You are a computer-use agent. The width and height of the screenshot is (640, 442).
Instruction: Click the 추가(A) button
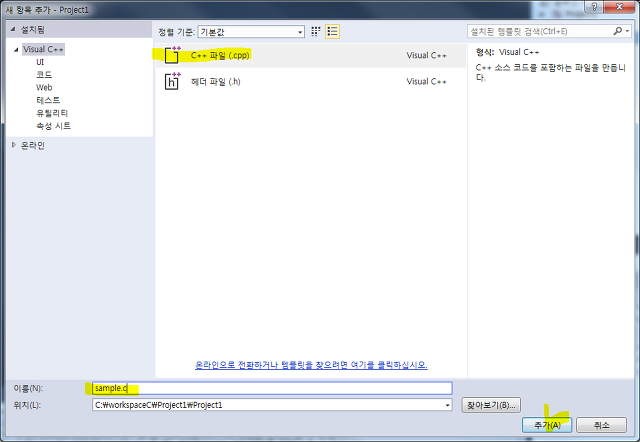547,425
